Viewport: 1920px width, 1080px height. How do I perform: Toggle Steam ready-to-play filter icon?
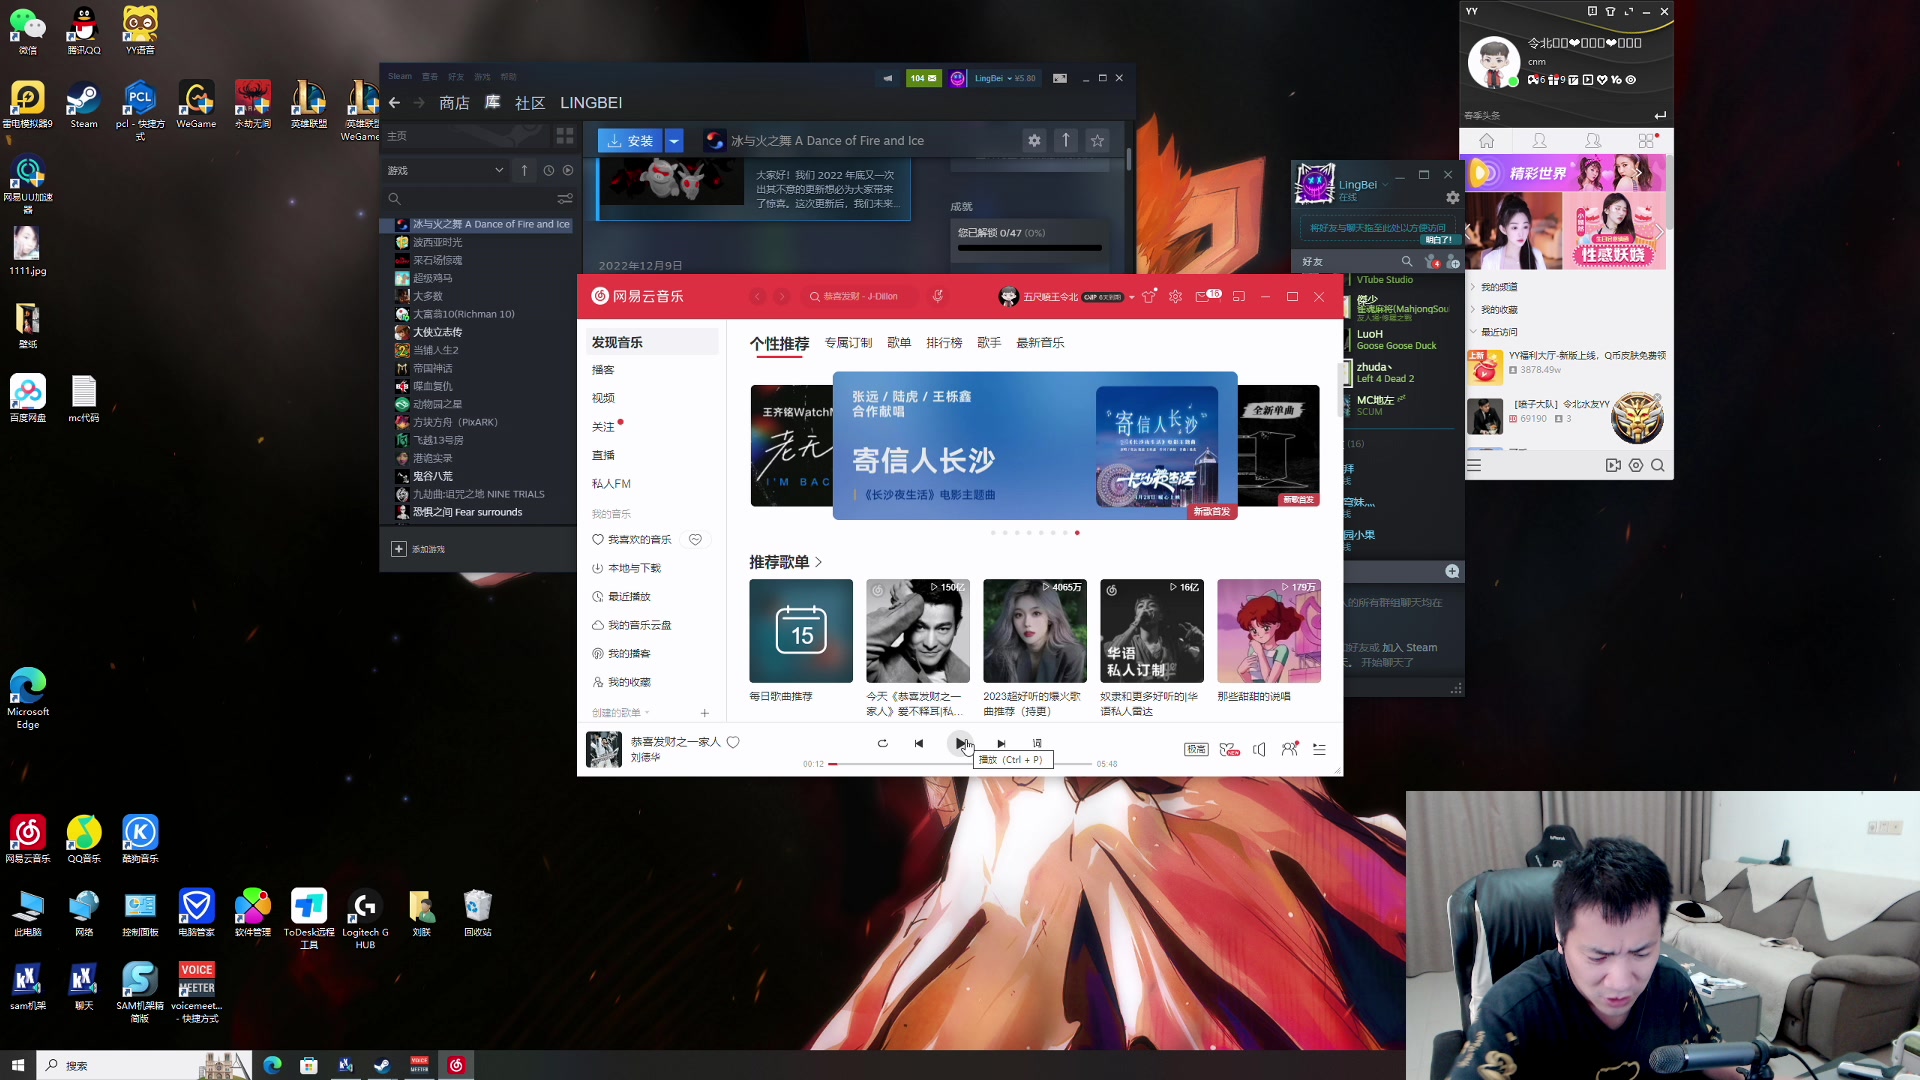[x=568, y=171]
